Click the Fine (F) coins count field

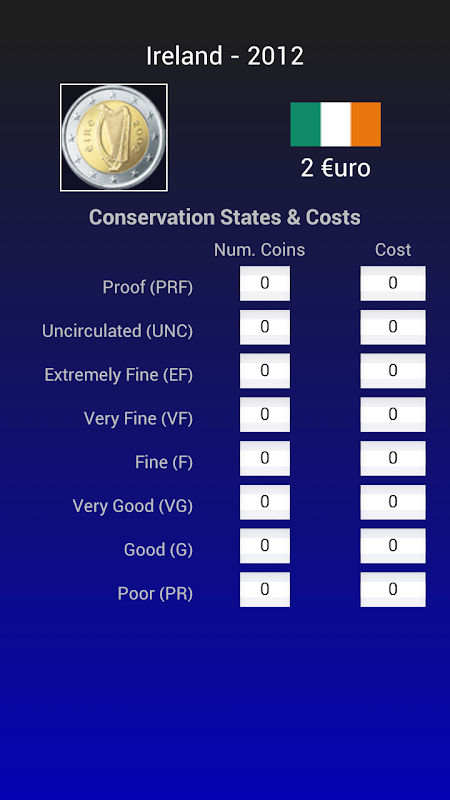(x=265, y=458)
